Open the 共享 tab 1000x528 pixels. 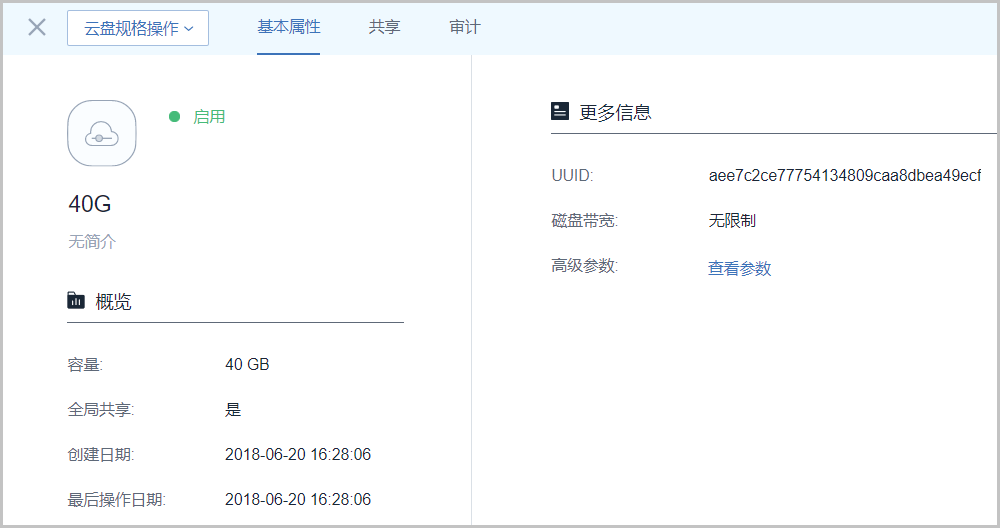point(384,27)
